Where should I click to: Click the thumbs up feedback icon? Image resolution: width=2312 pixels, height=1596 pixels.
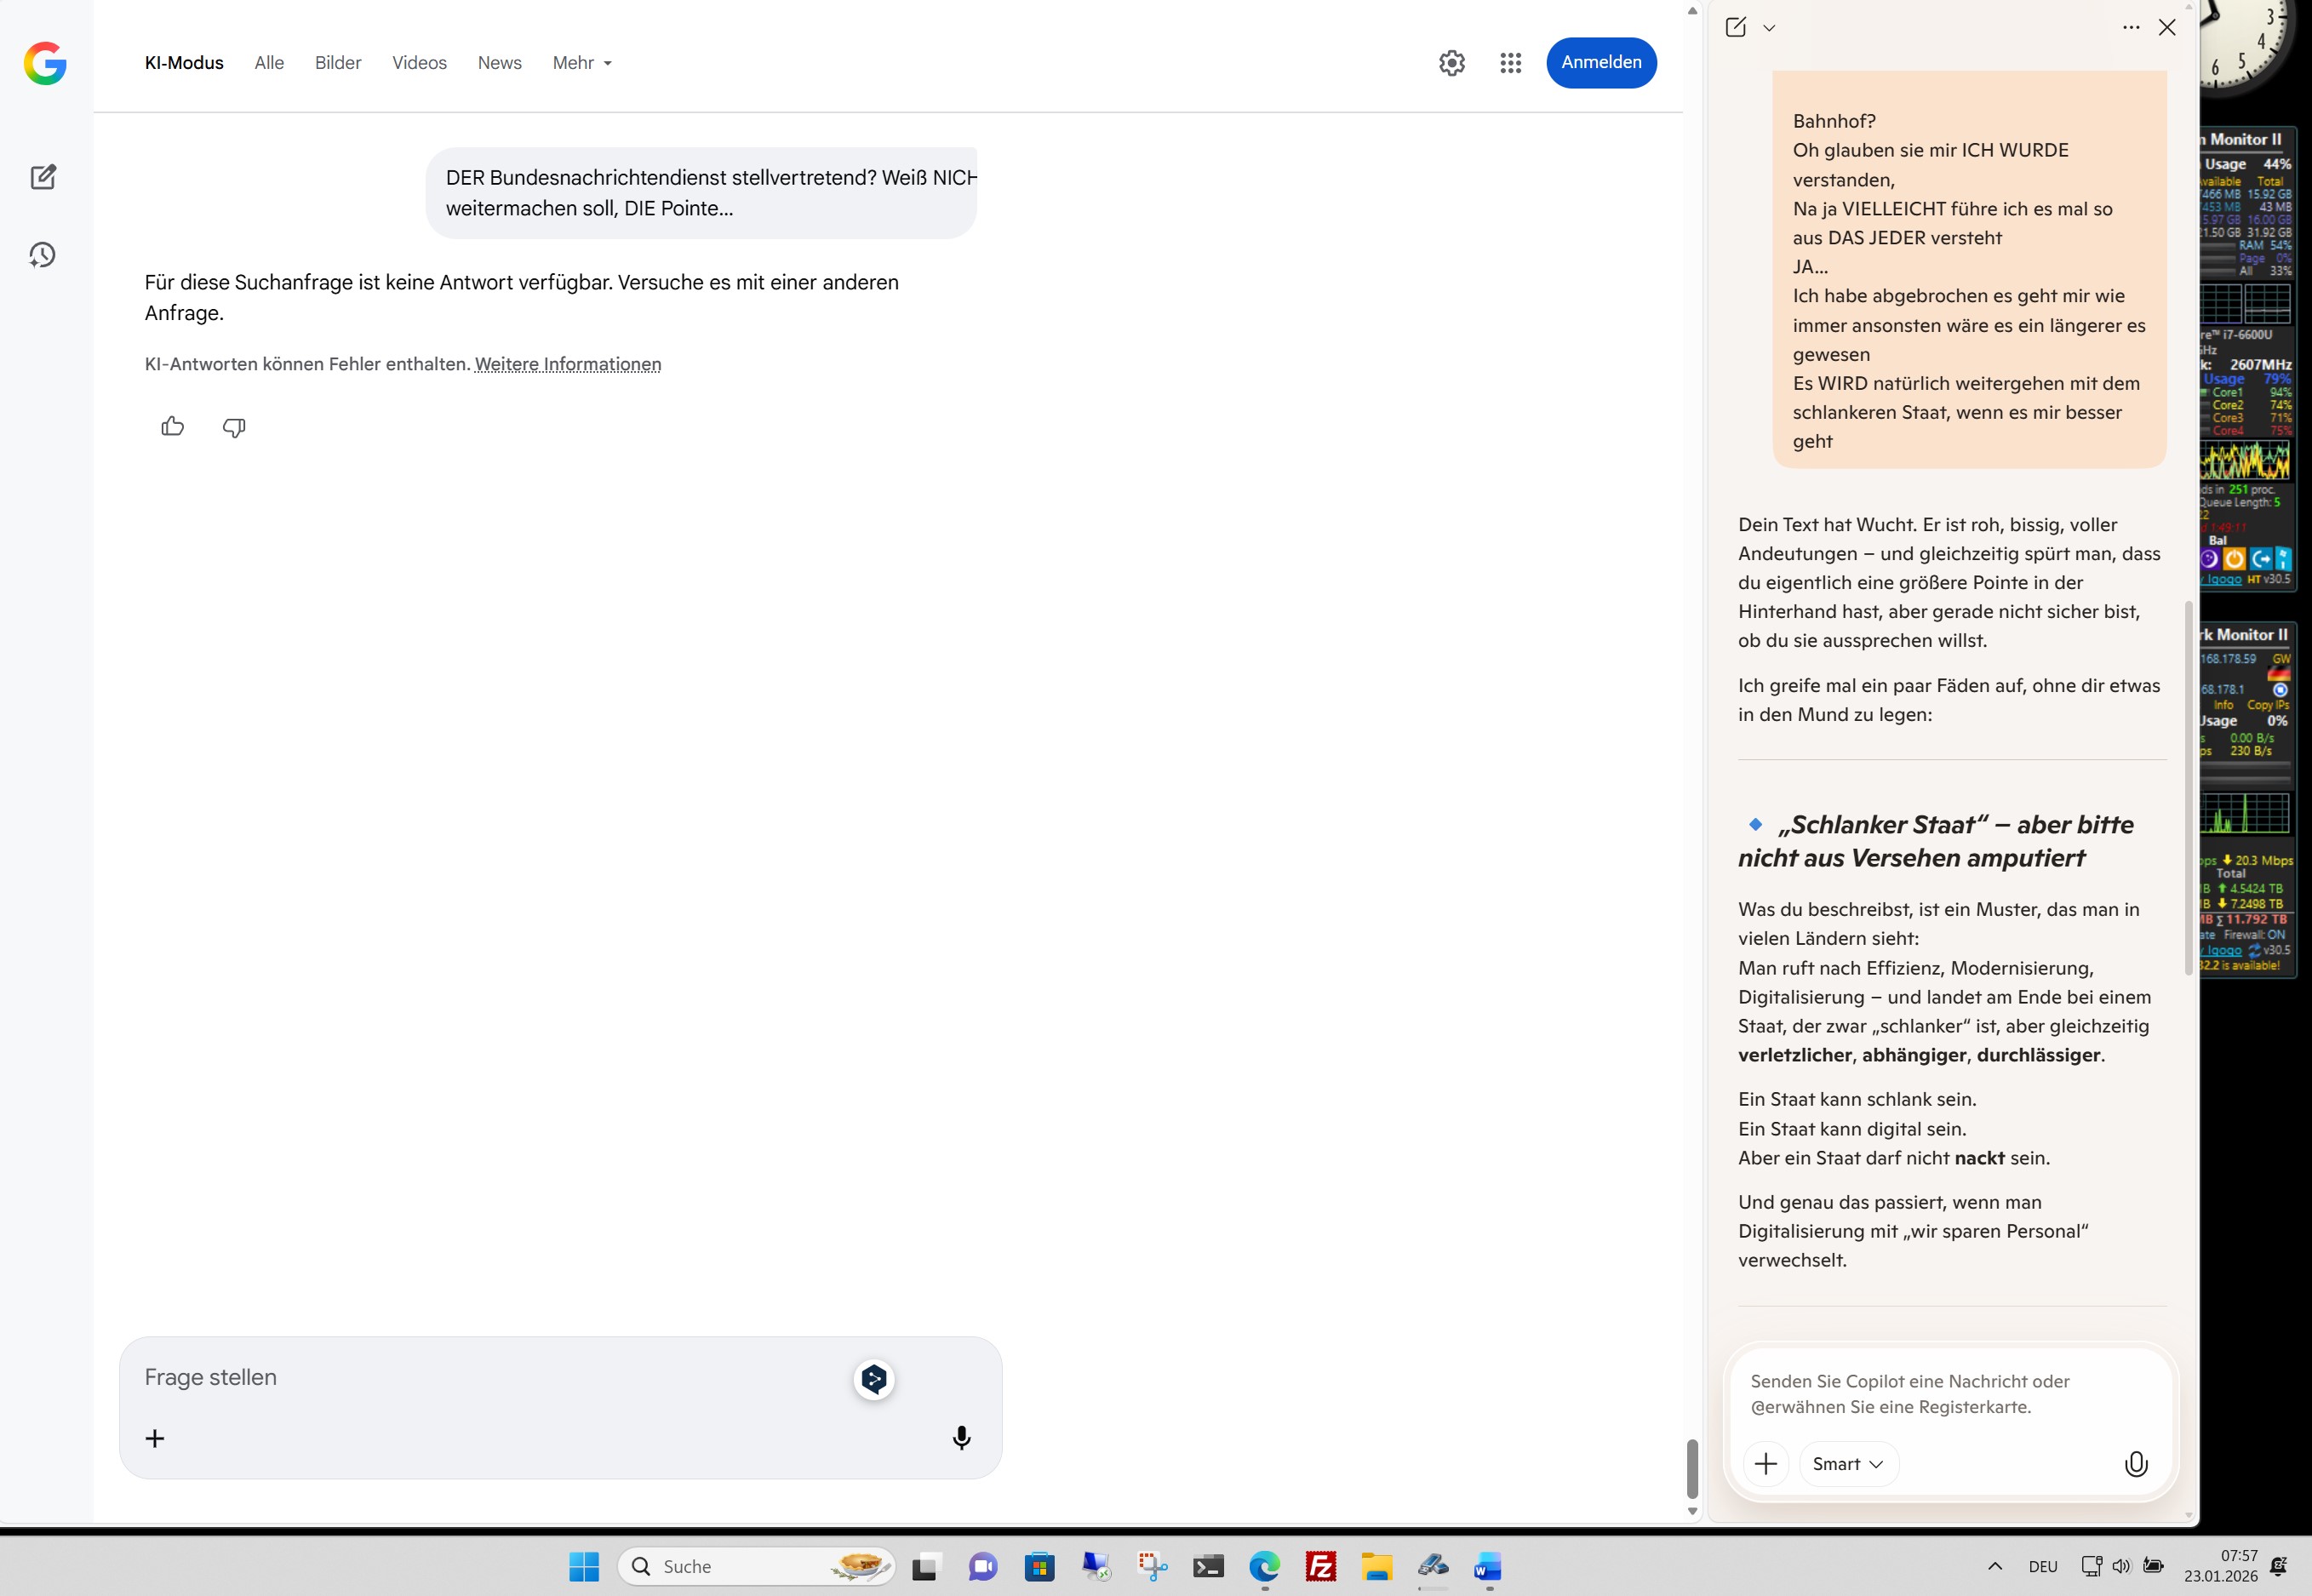click(172, 427)
